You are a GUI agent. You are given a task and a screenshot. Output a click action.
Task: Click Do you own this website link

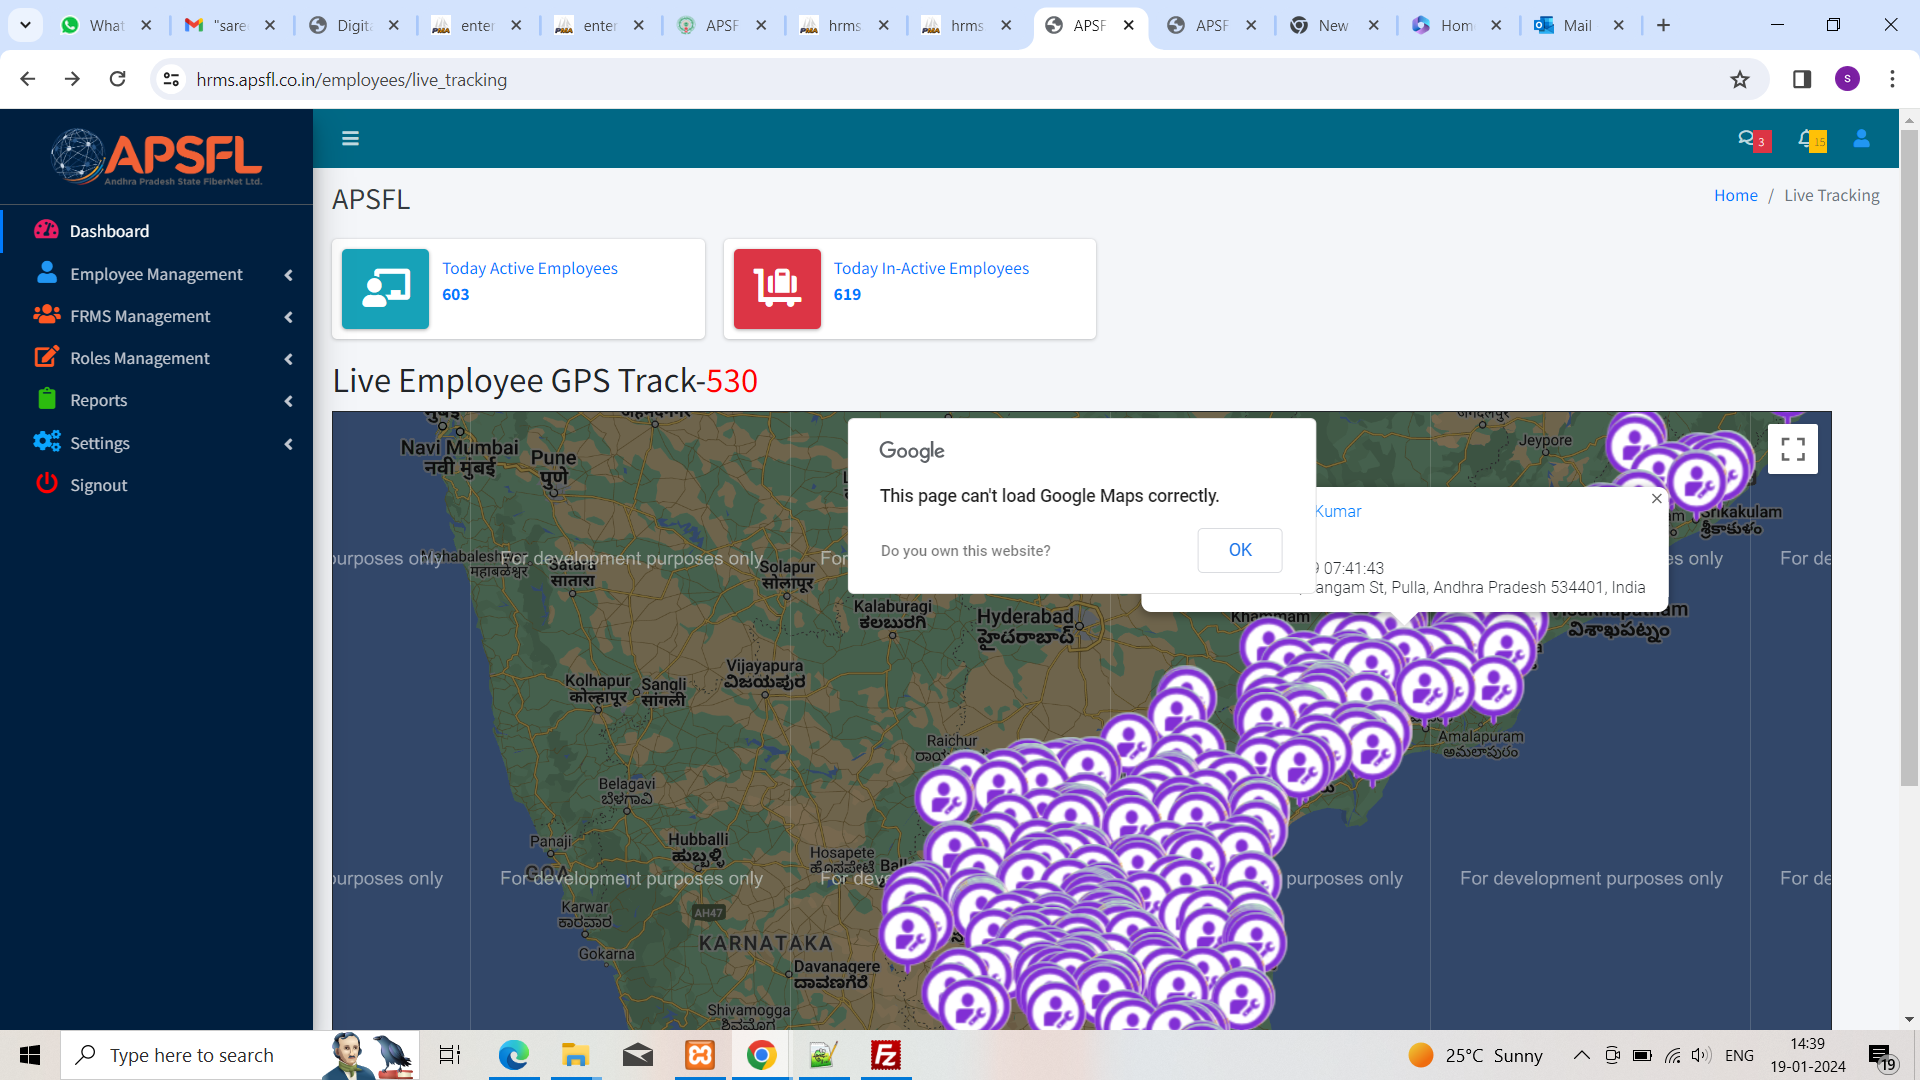(965, 551)
